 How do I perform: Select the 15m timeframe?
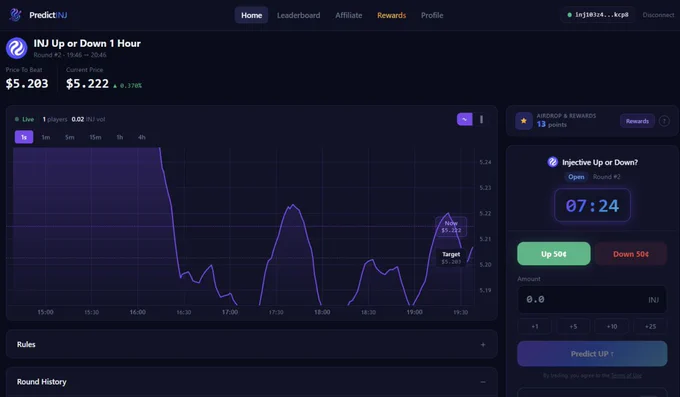pyautogui.click(x=95, y=137)
